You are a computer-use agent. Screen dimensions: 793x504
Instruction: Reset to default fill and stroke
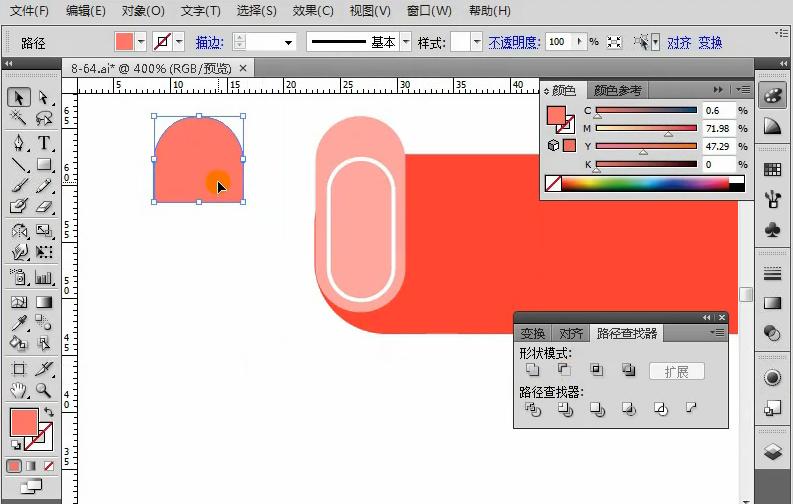click(x=16, y=445)
